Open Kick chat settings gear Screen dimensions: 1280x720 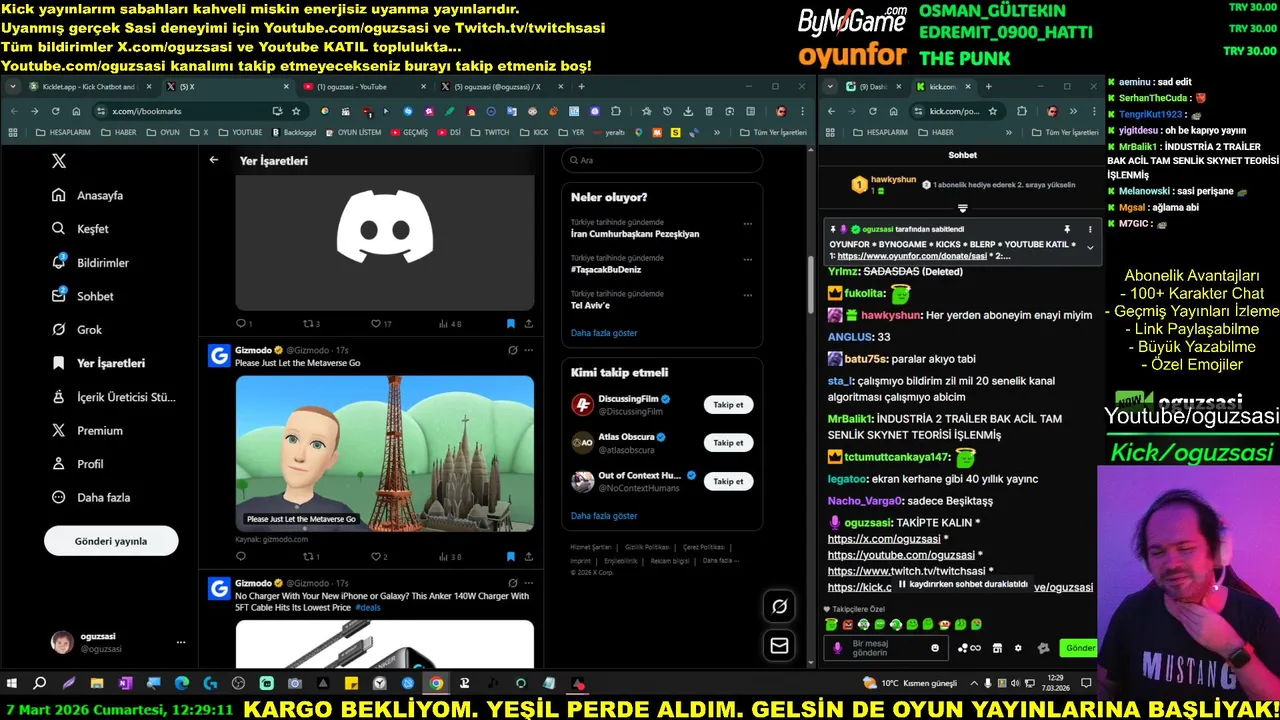[x=1018, y=648]
